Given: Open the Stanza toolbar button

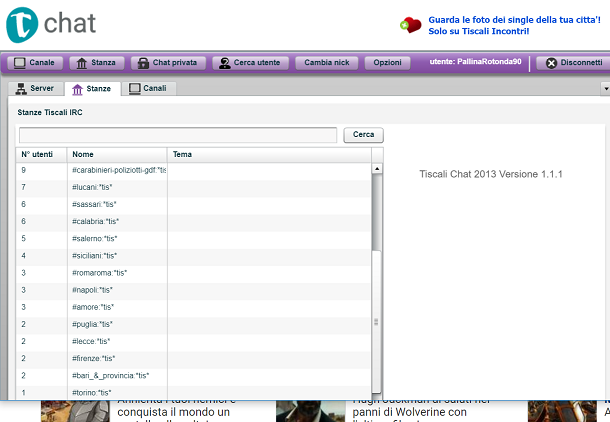Looking at the screenshot, I should click(96, 63).
